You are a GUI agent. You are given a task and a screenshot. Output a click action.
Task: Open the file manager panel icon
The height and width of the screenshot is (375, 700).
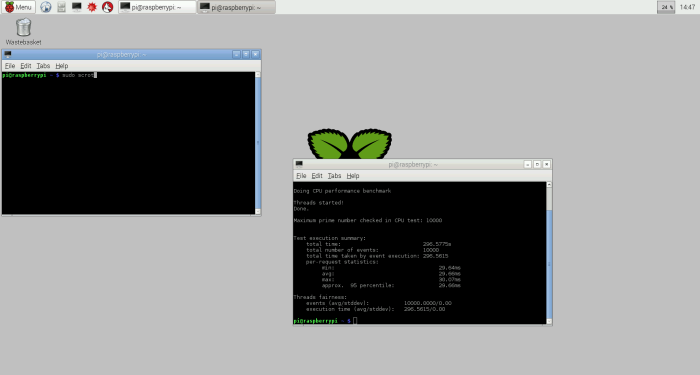point(62,7)
